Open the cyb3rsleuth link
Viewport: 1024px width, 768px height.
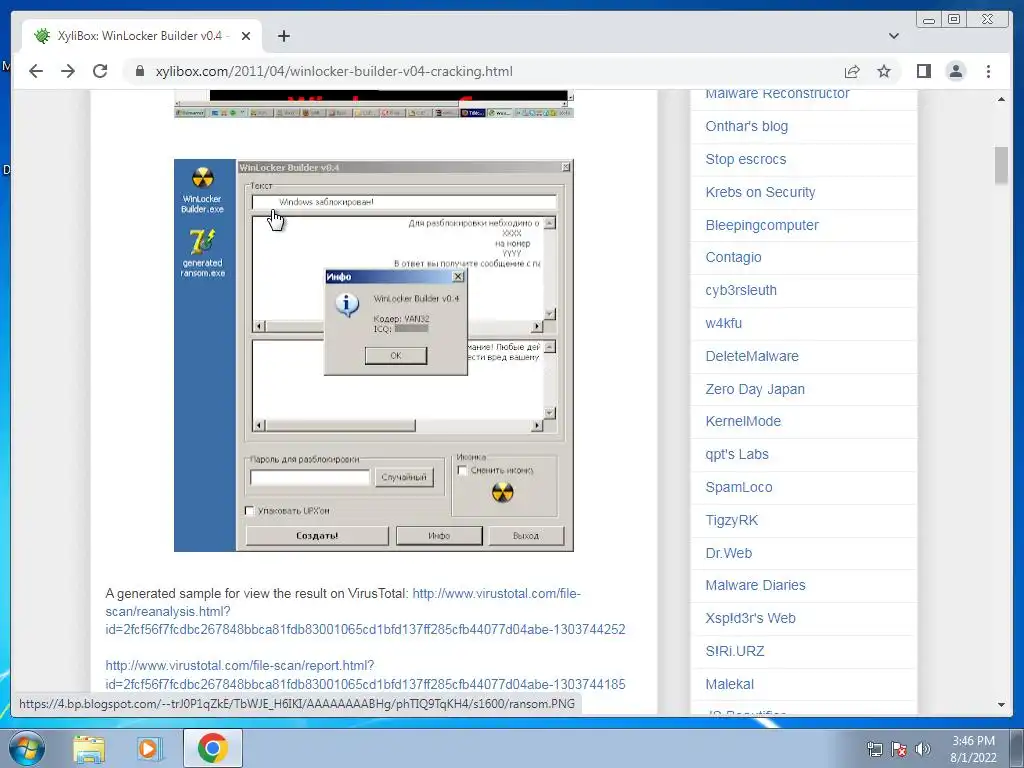(741, 290)
